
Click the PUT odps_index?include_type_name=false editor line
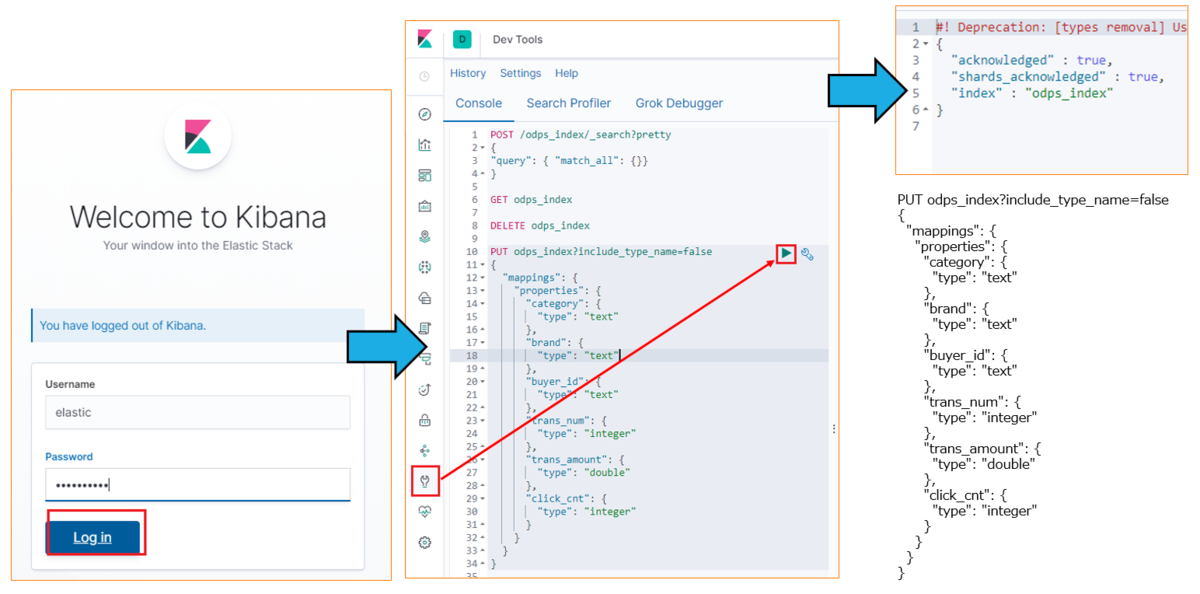coord(601,252)
